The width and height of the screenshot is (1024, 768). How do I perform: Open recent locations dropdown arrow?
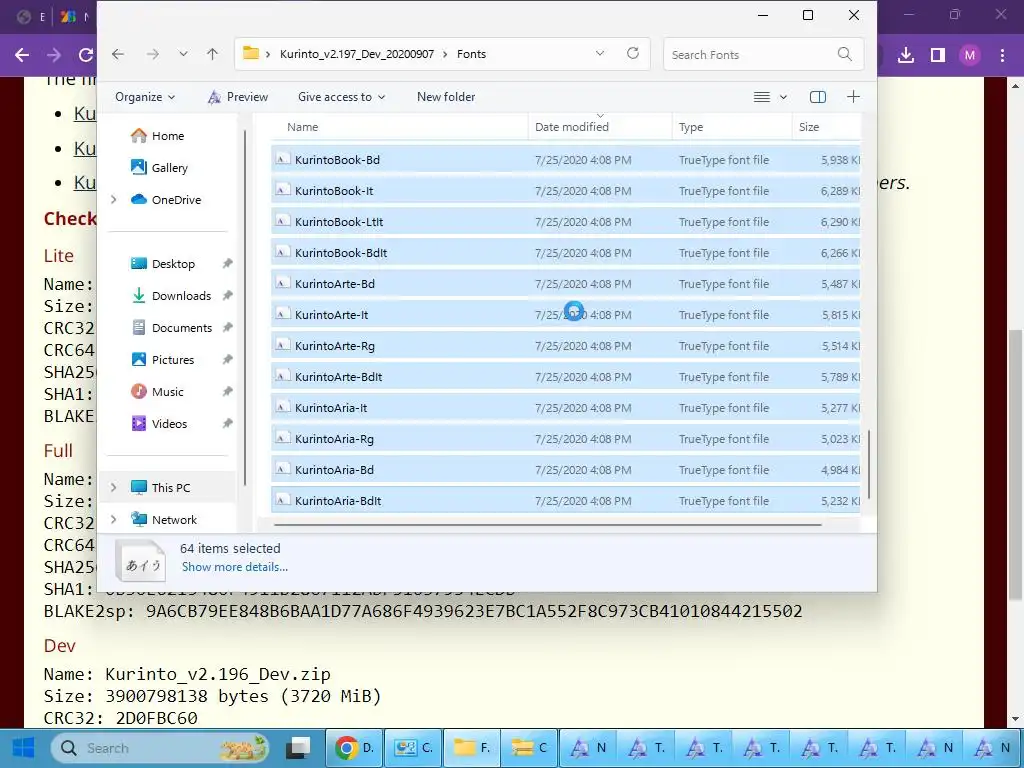pyautogui.click(x=184, y=54)
